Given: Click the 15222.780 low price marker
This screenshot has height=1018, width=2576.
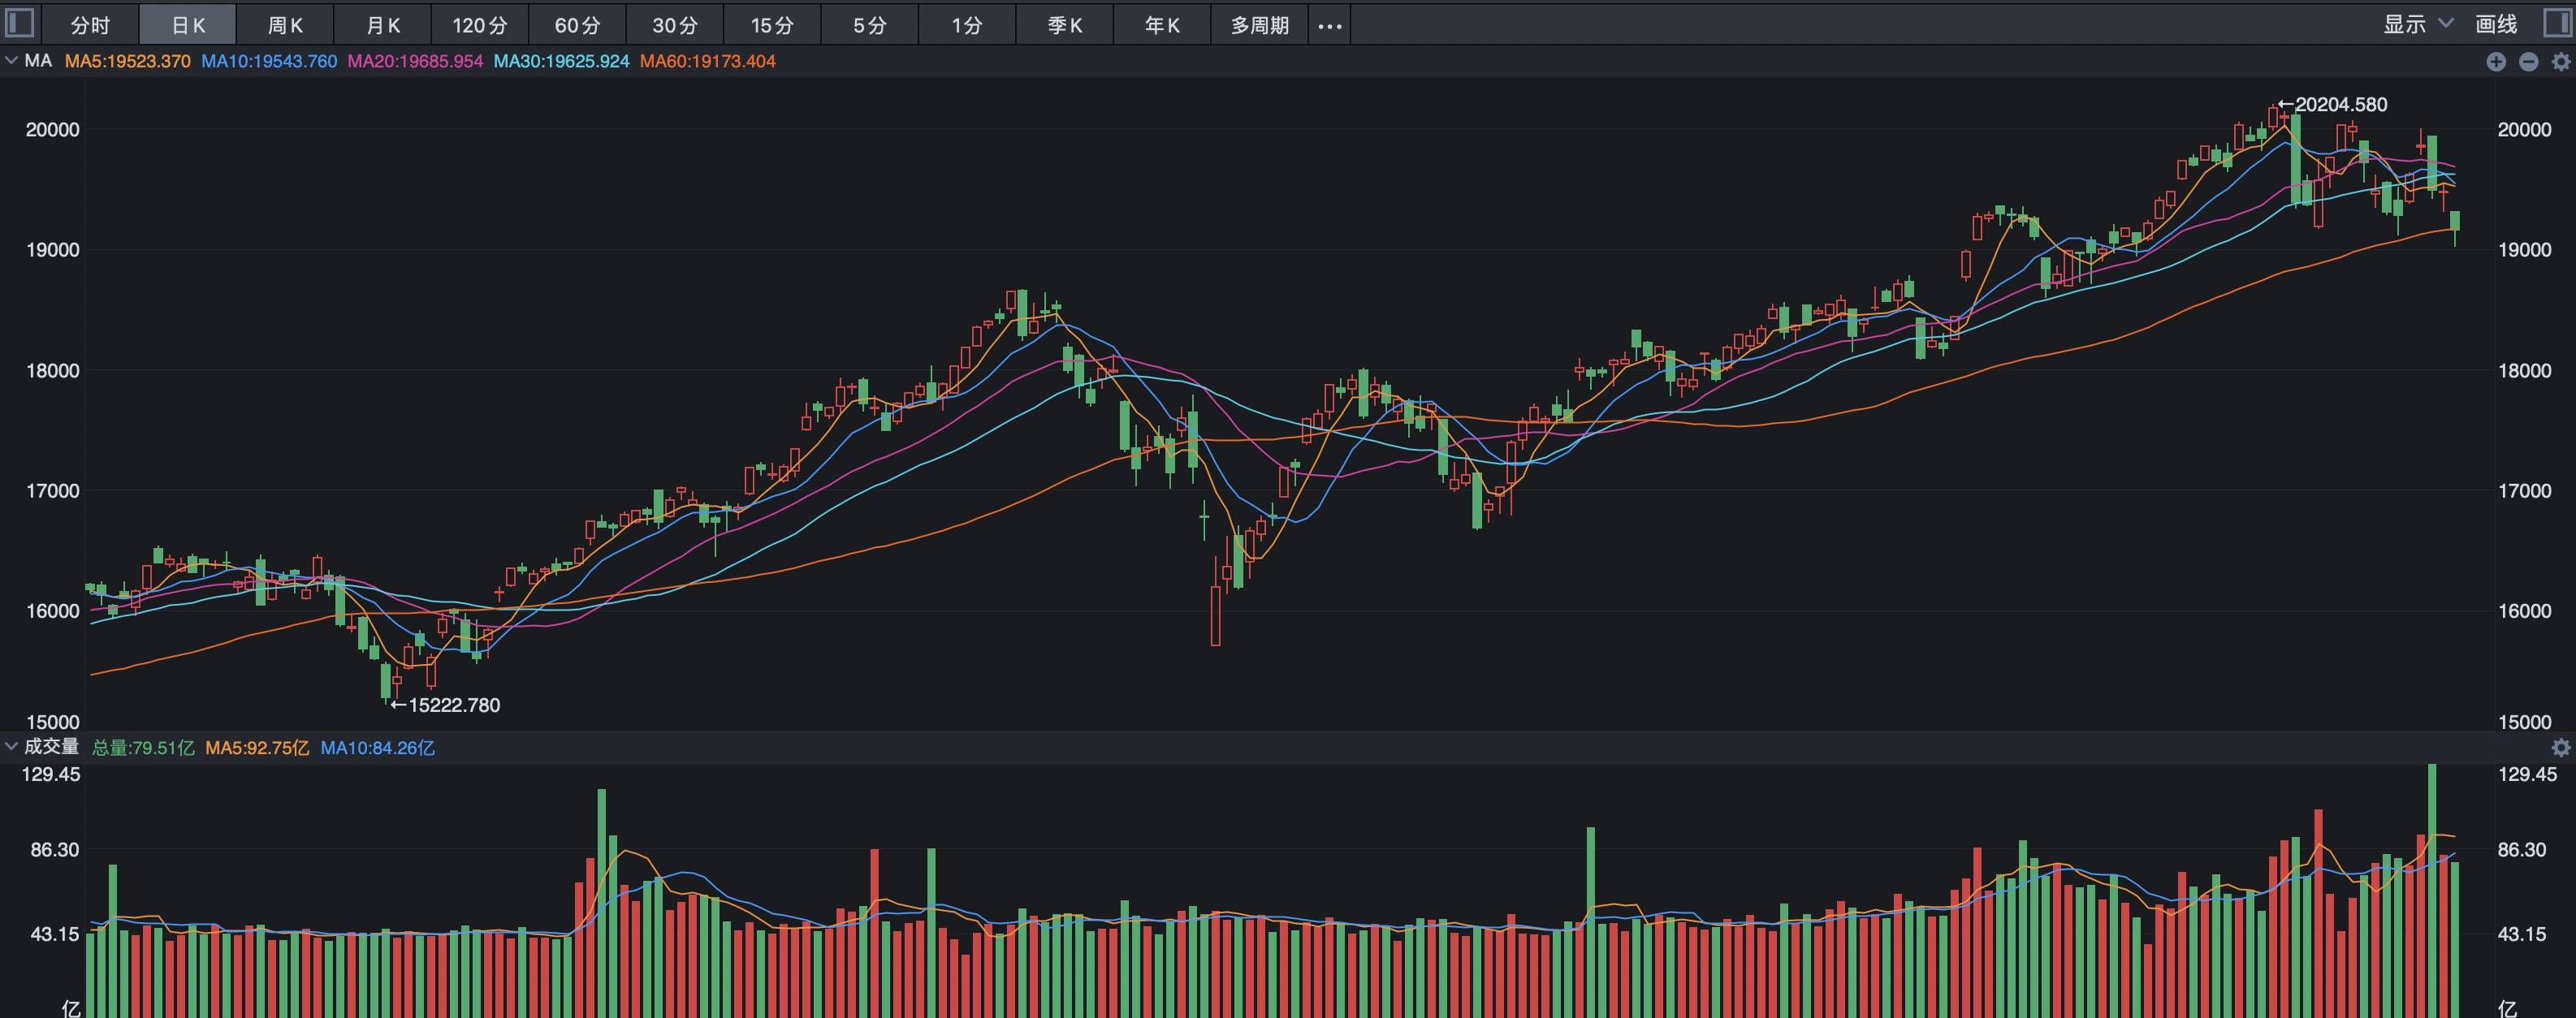Looking at the screenshot, I should coord(453,705).
